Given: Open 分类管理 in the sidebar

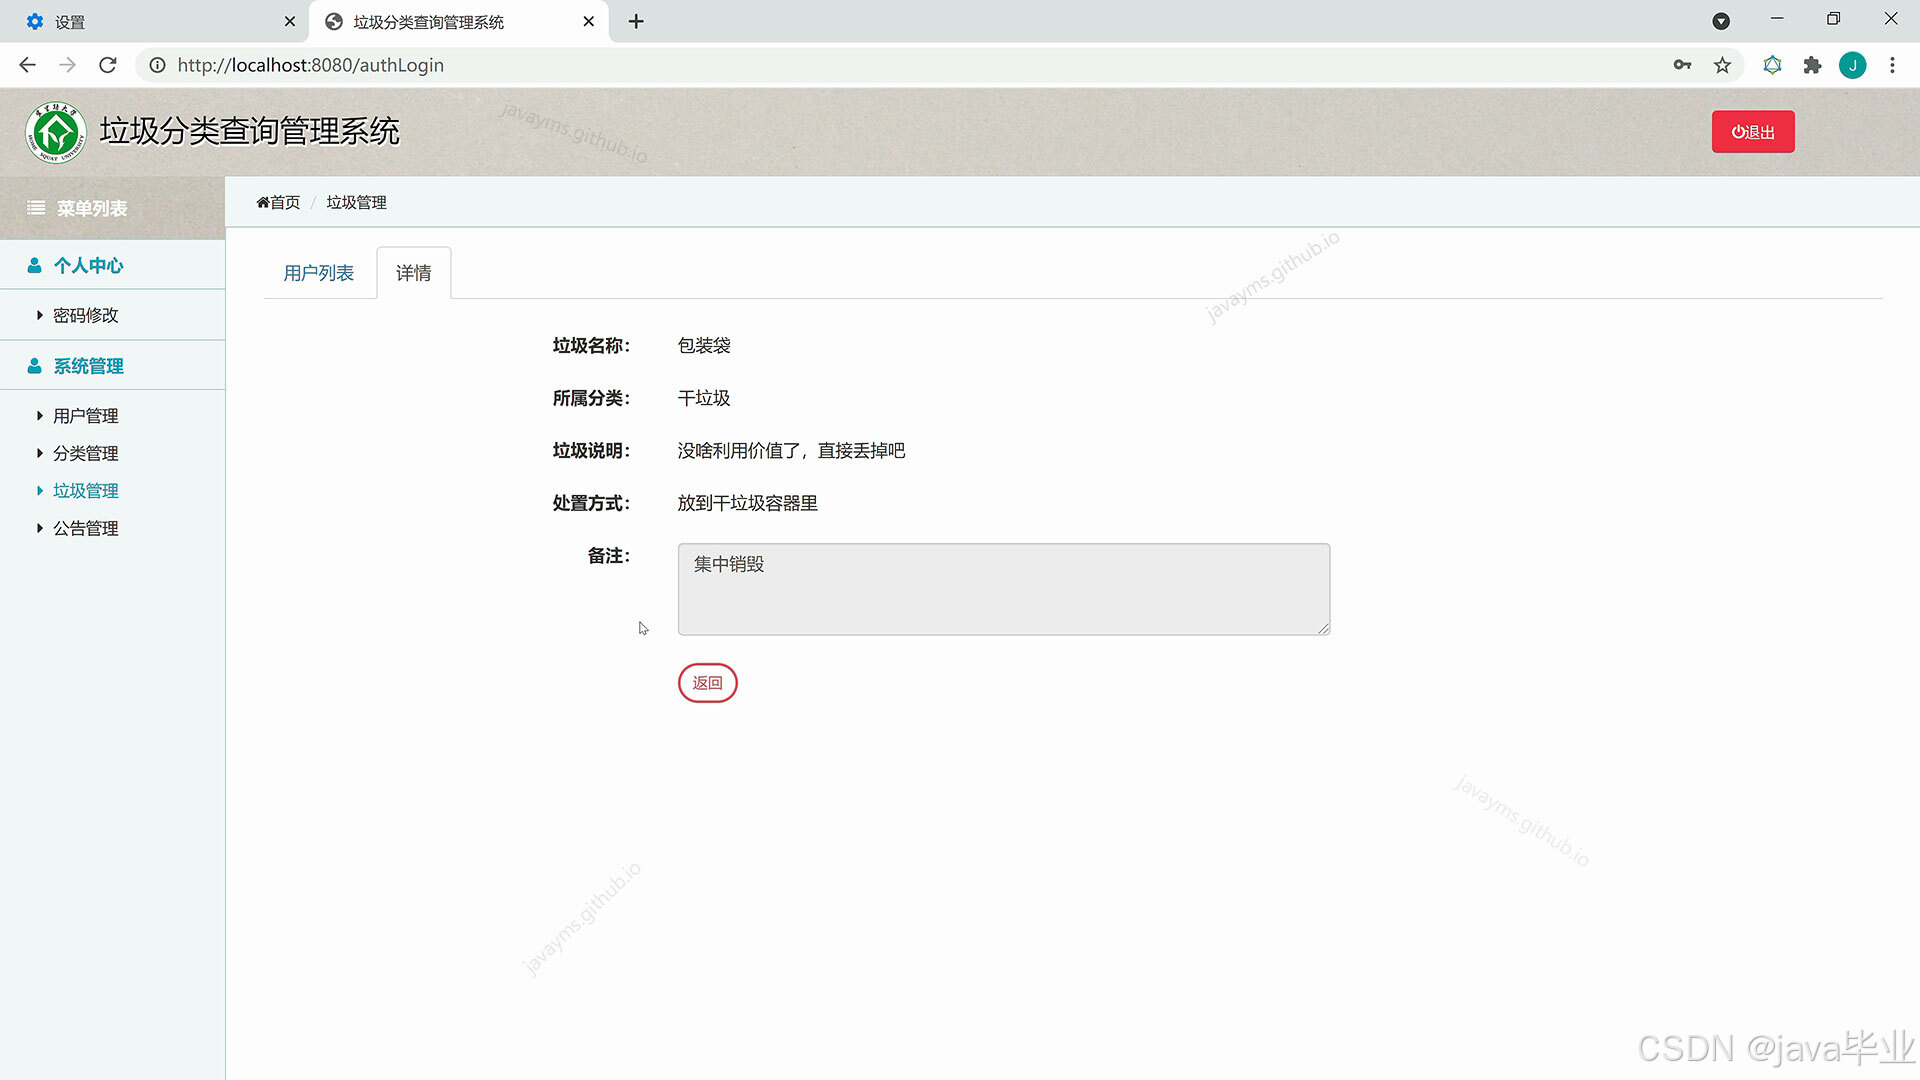Looking at the screenshot, I should tap(86, 453).
